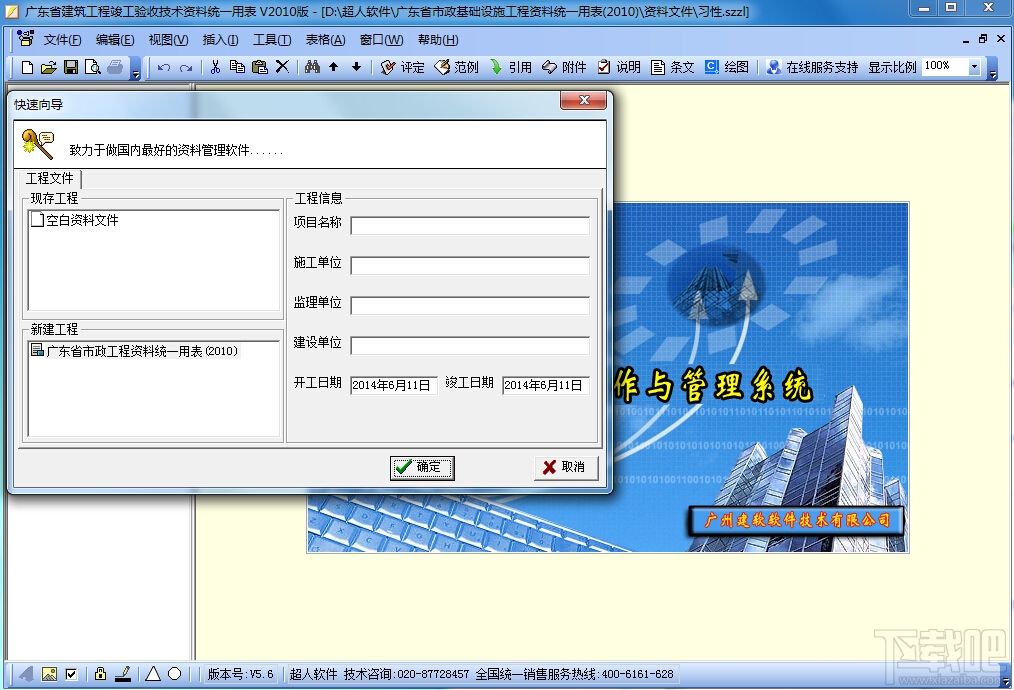Click the Redo arrow icon
The height and width of the screenshot is (690, 1014).
click(186, 67)
